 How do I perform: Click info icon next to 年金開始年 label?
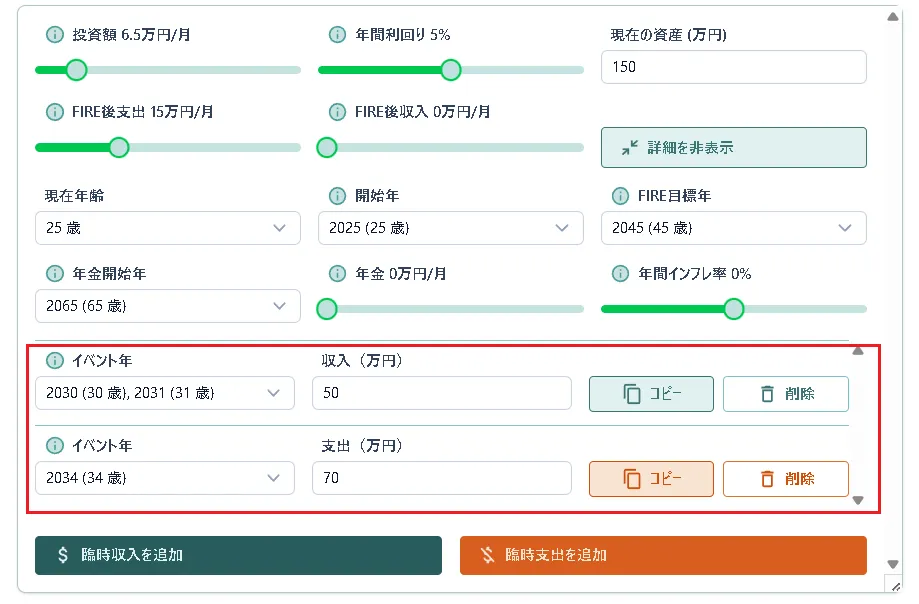pyautogui.click(x=55, y=274)
